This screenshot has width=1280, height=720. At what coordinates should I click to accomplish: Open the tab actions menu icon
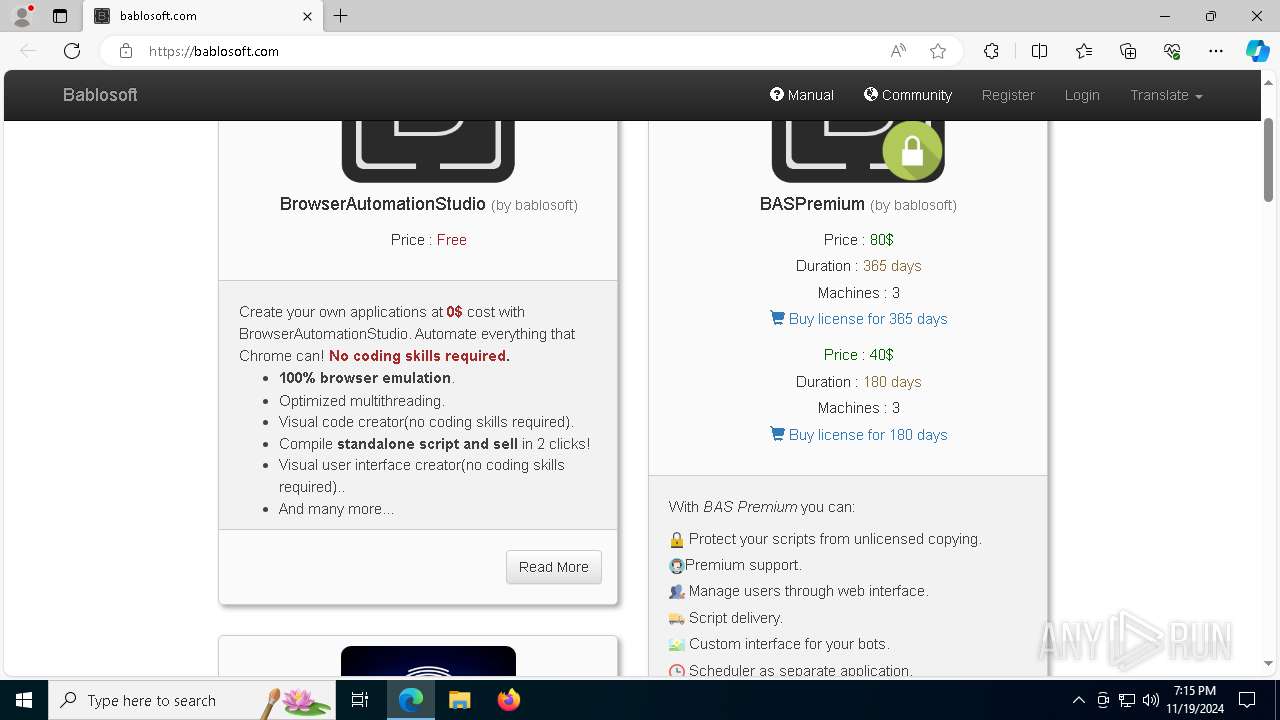click(60, 16)
